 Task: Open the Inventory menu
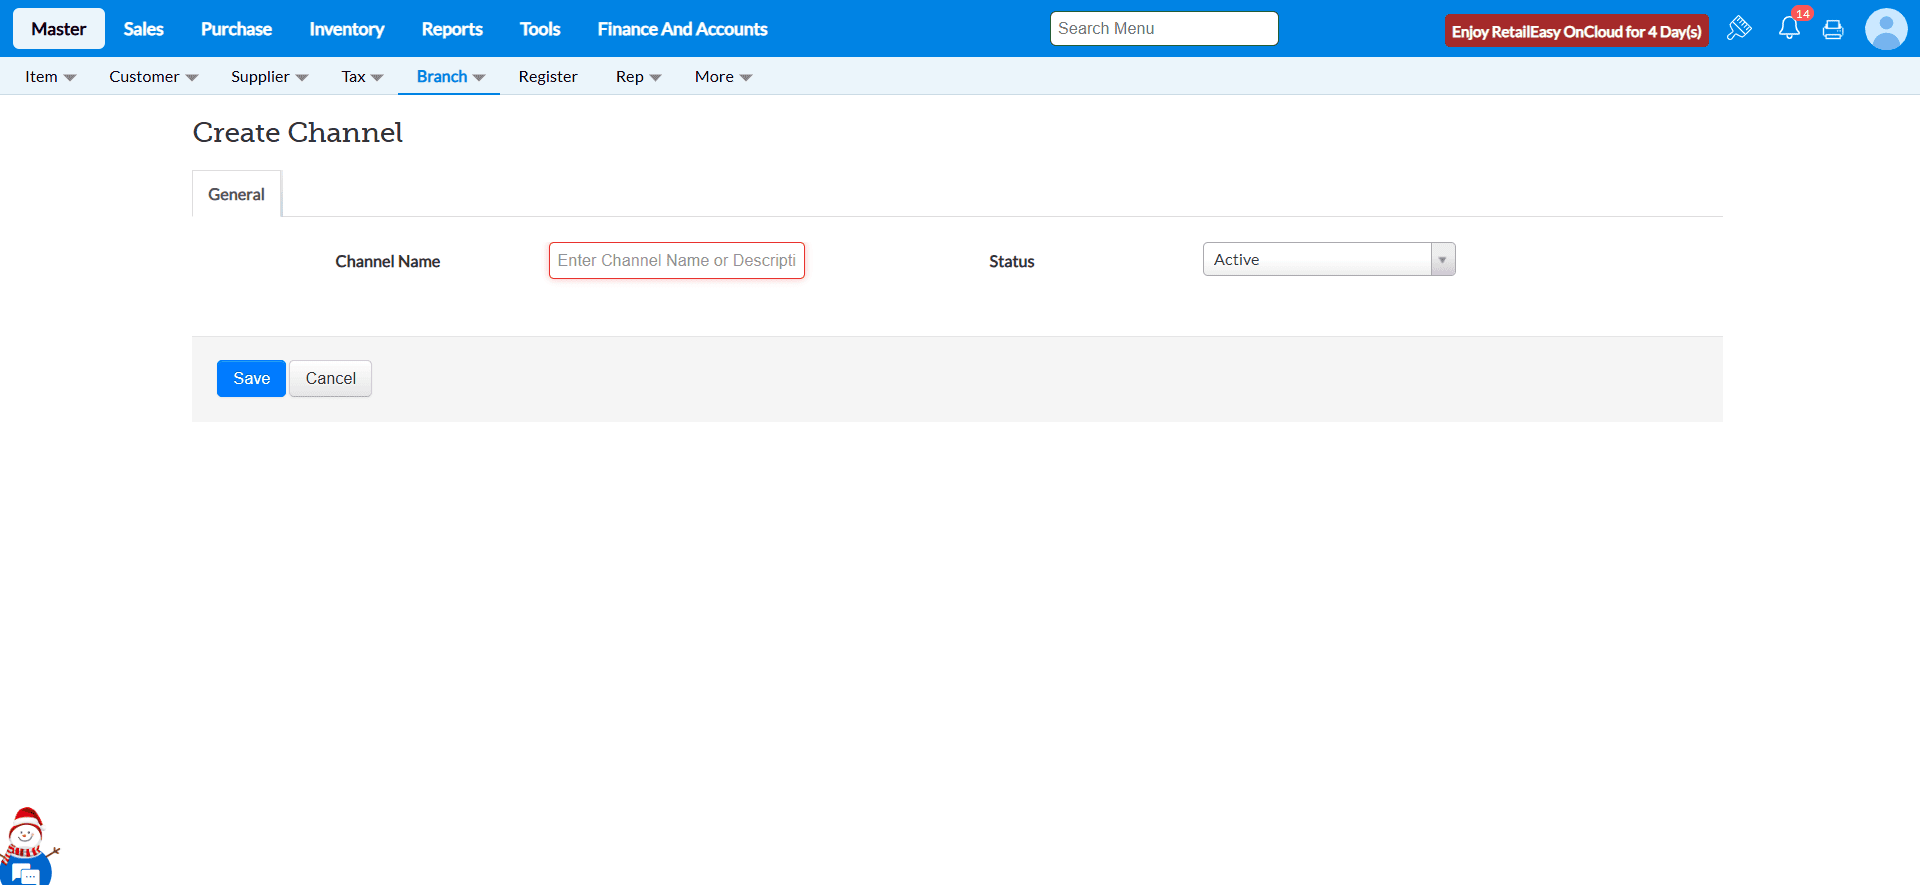(346, 29)
